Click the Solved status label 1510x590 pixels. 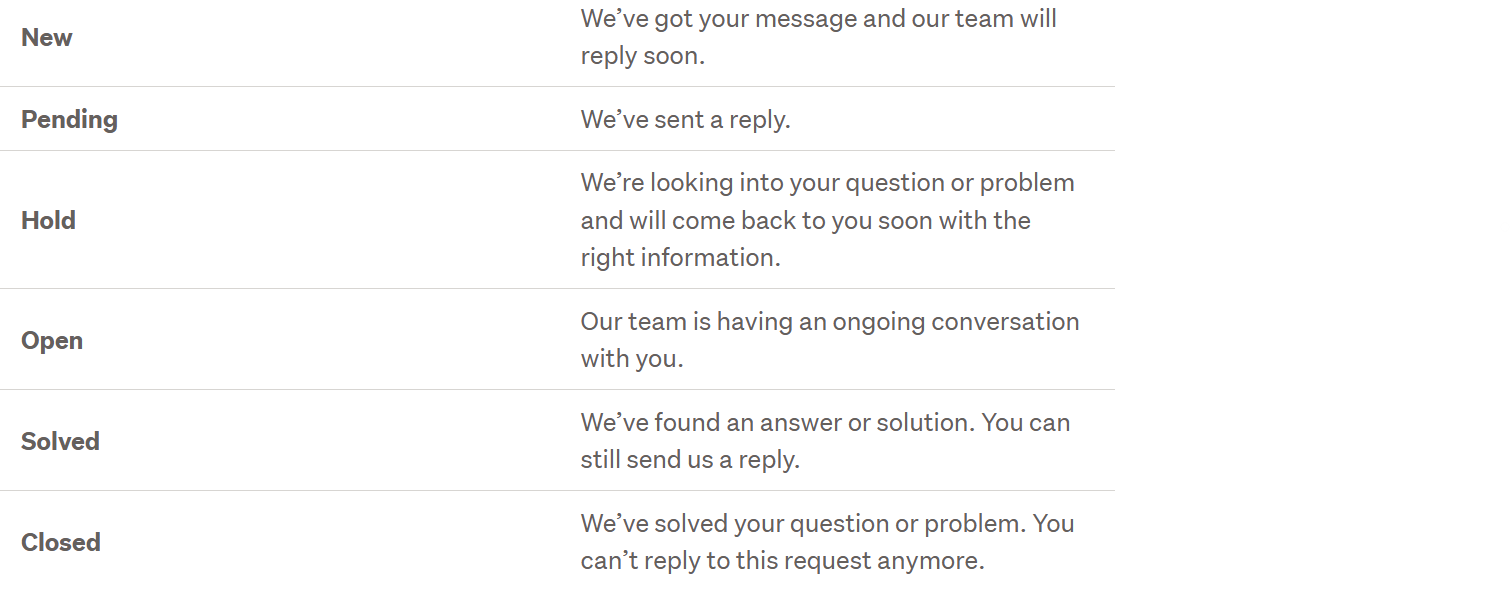[60, 441]
